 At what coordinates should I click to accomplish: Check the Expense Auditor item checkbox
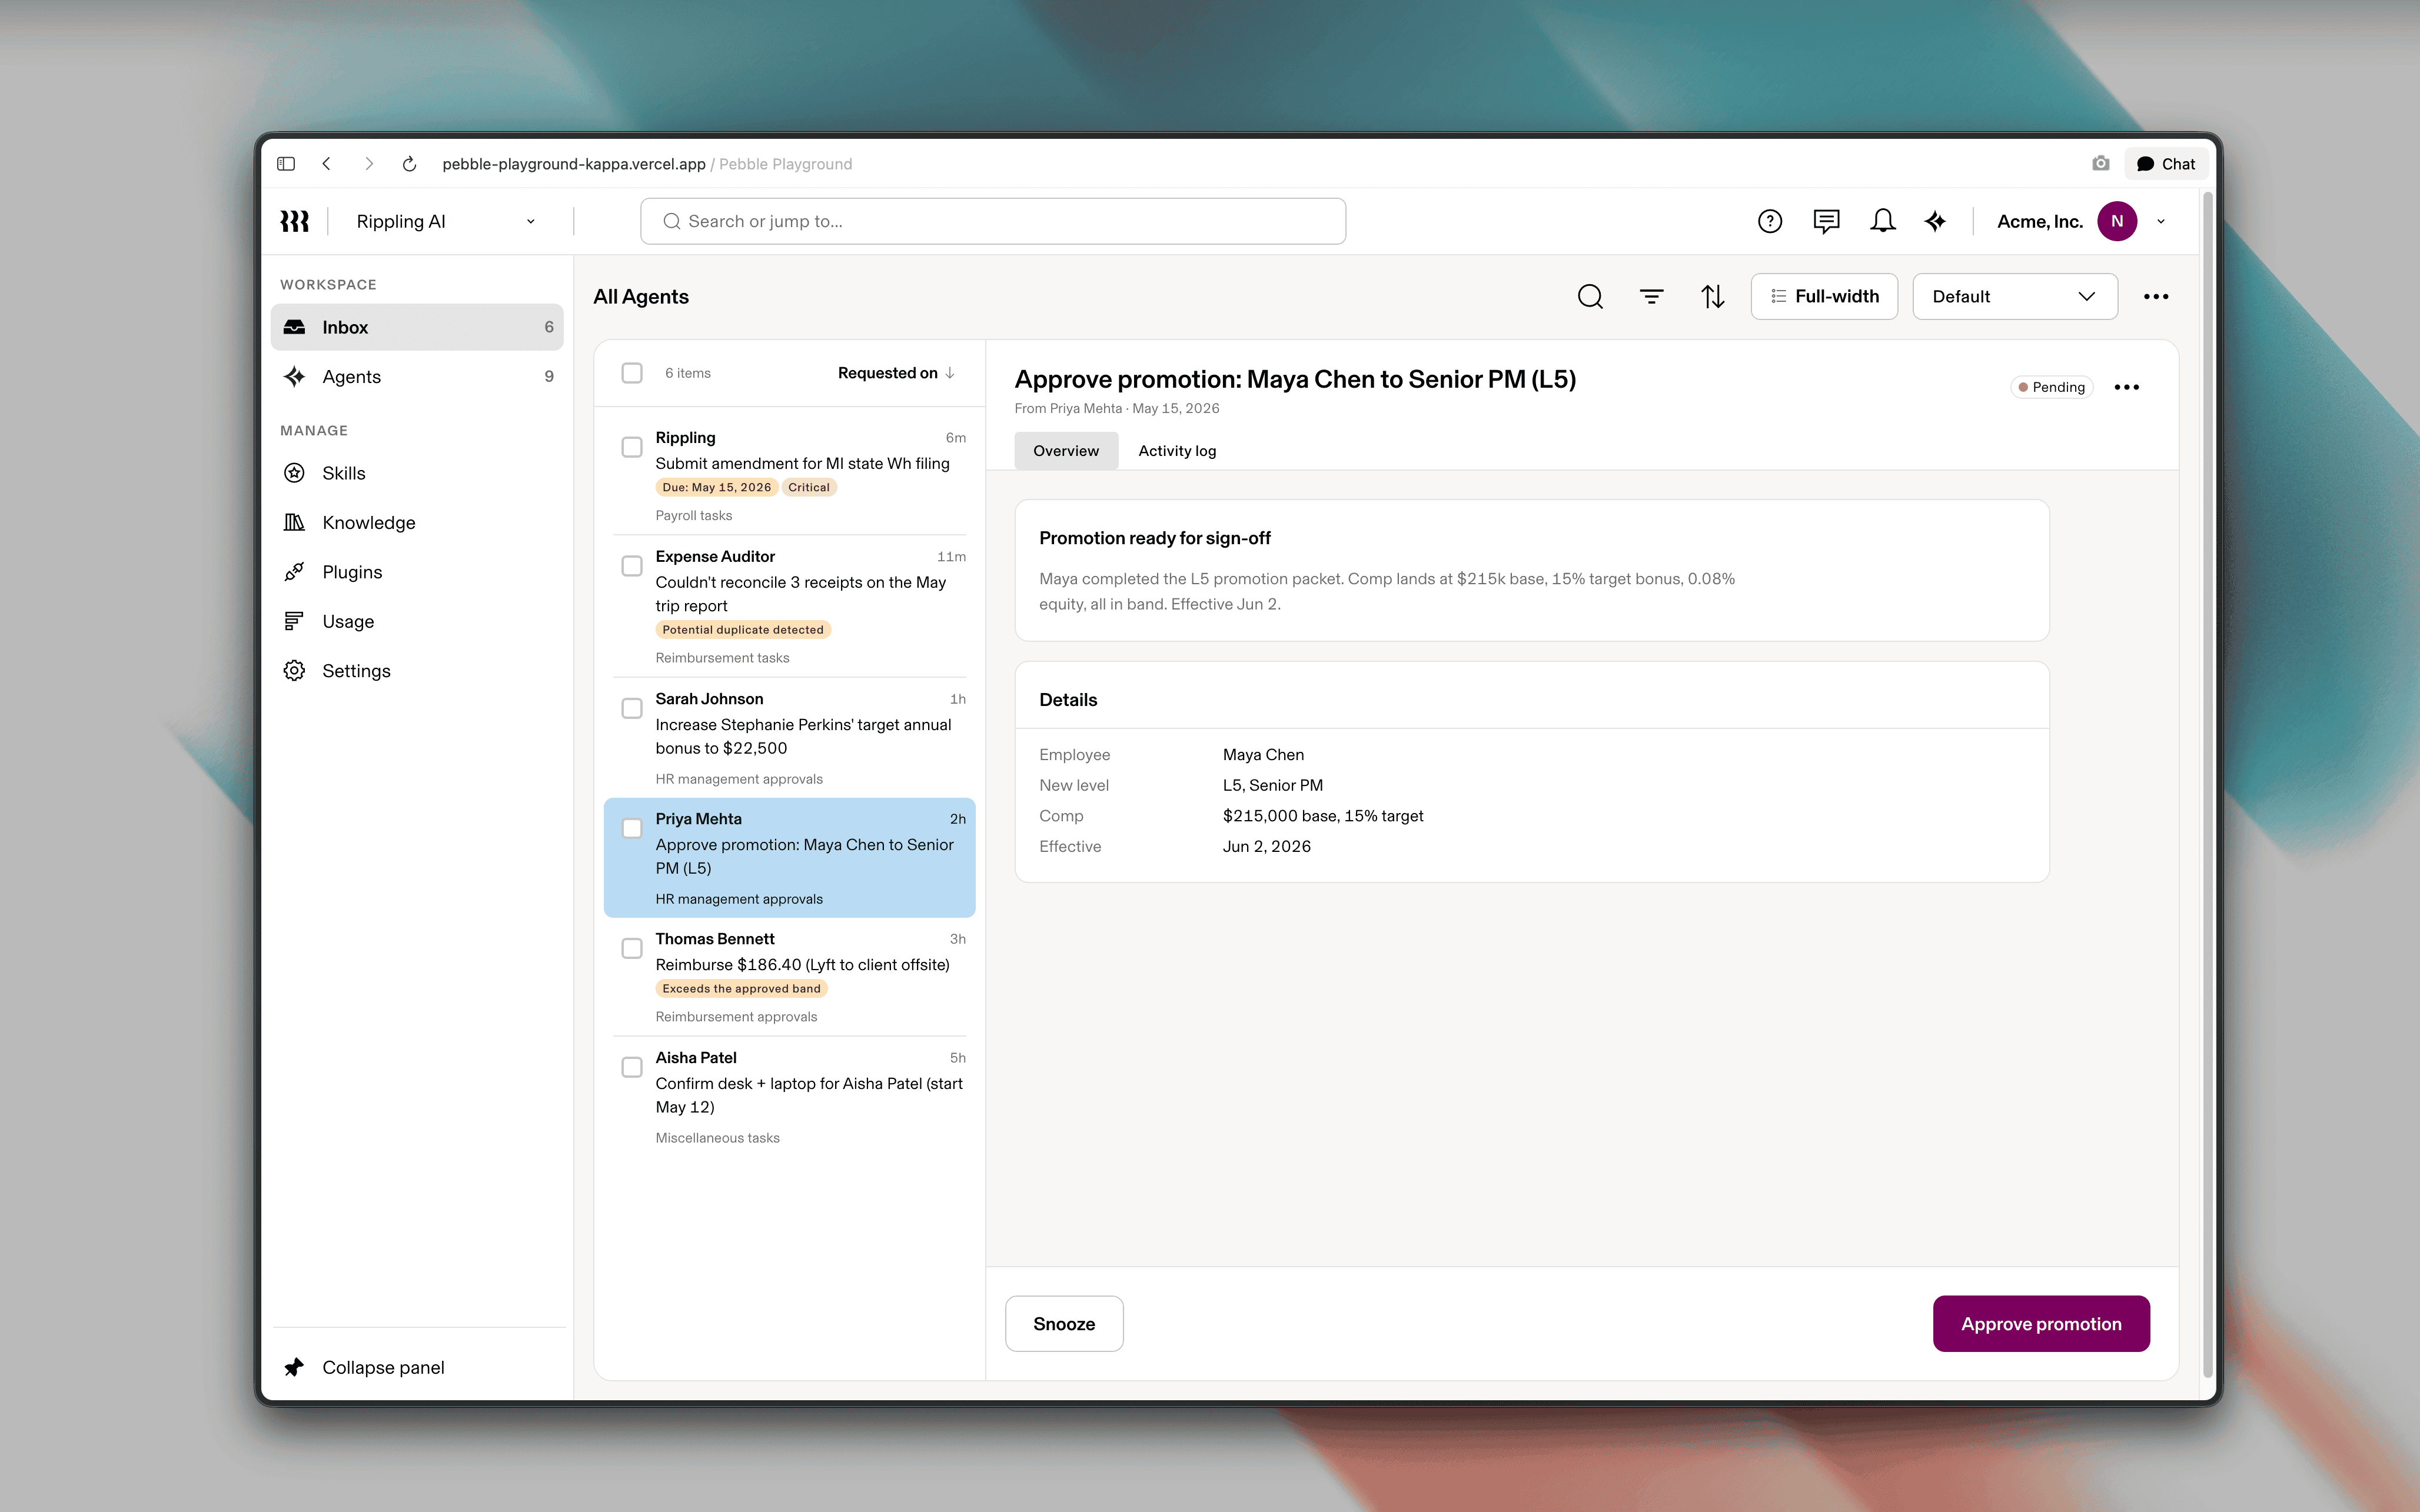[x=632, y=566]
